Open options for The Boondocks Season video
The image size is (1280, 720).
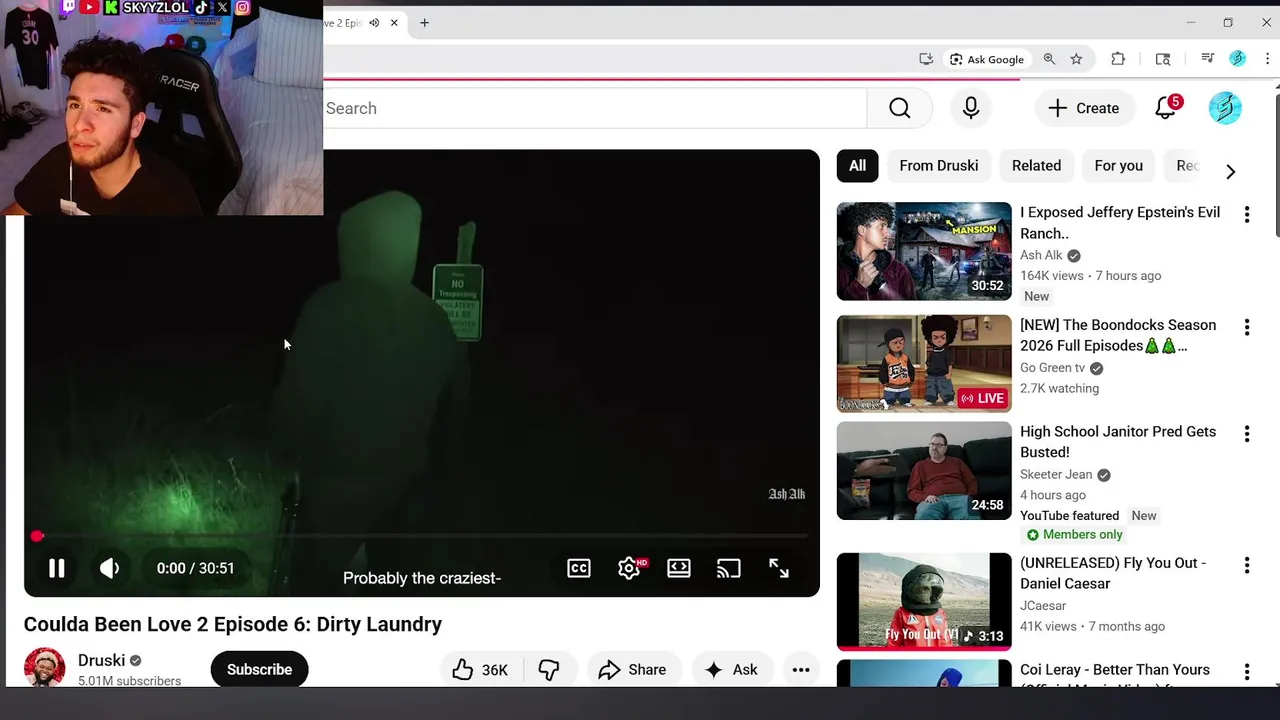pyautogui.click(x=1247, y=327)
